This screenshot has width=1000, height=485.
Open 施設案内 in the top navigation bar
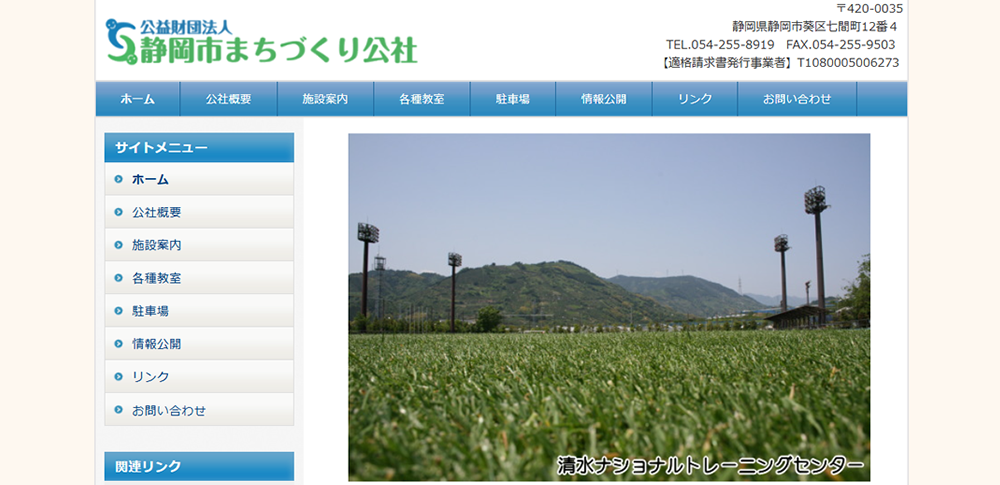pyautogui.click(x=325, y=99)
